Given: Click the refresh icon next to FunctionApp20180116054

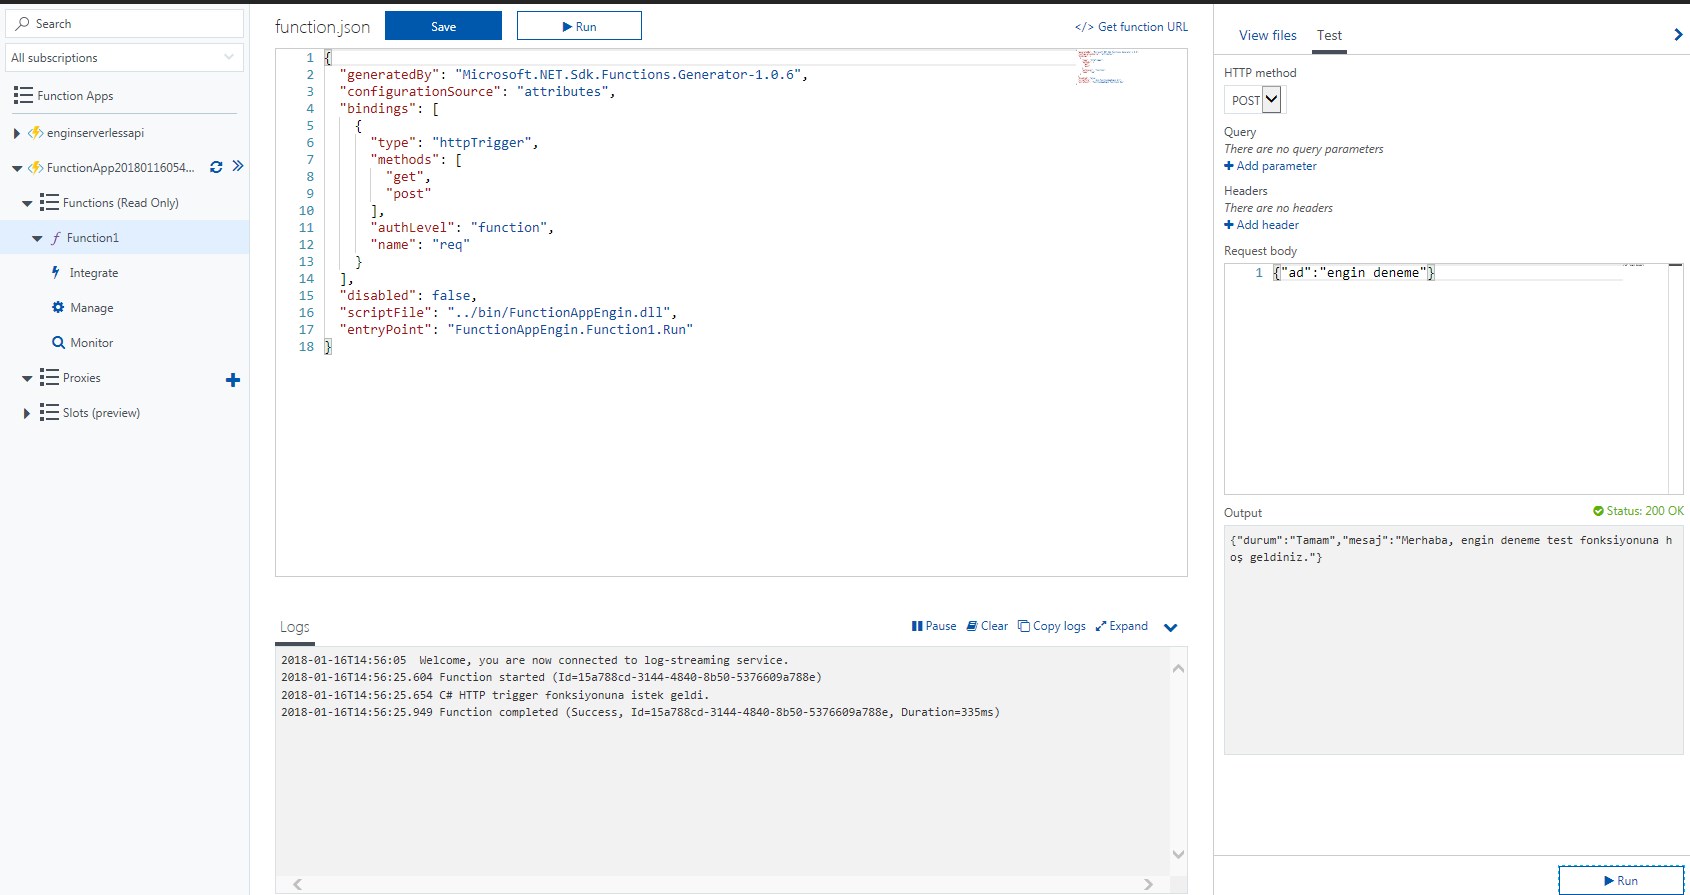Looking at the screenshot, I should tap(216, 167).
